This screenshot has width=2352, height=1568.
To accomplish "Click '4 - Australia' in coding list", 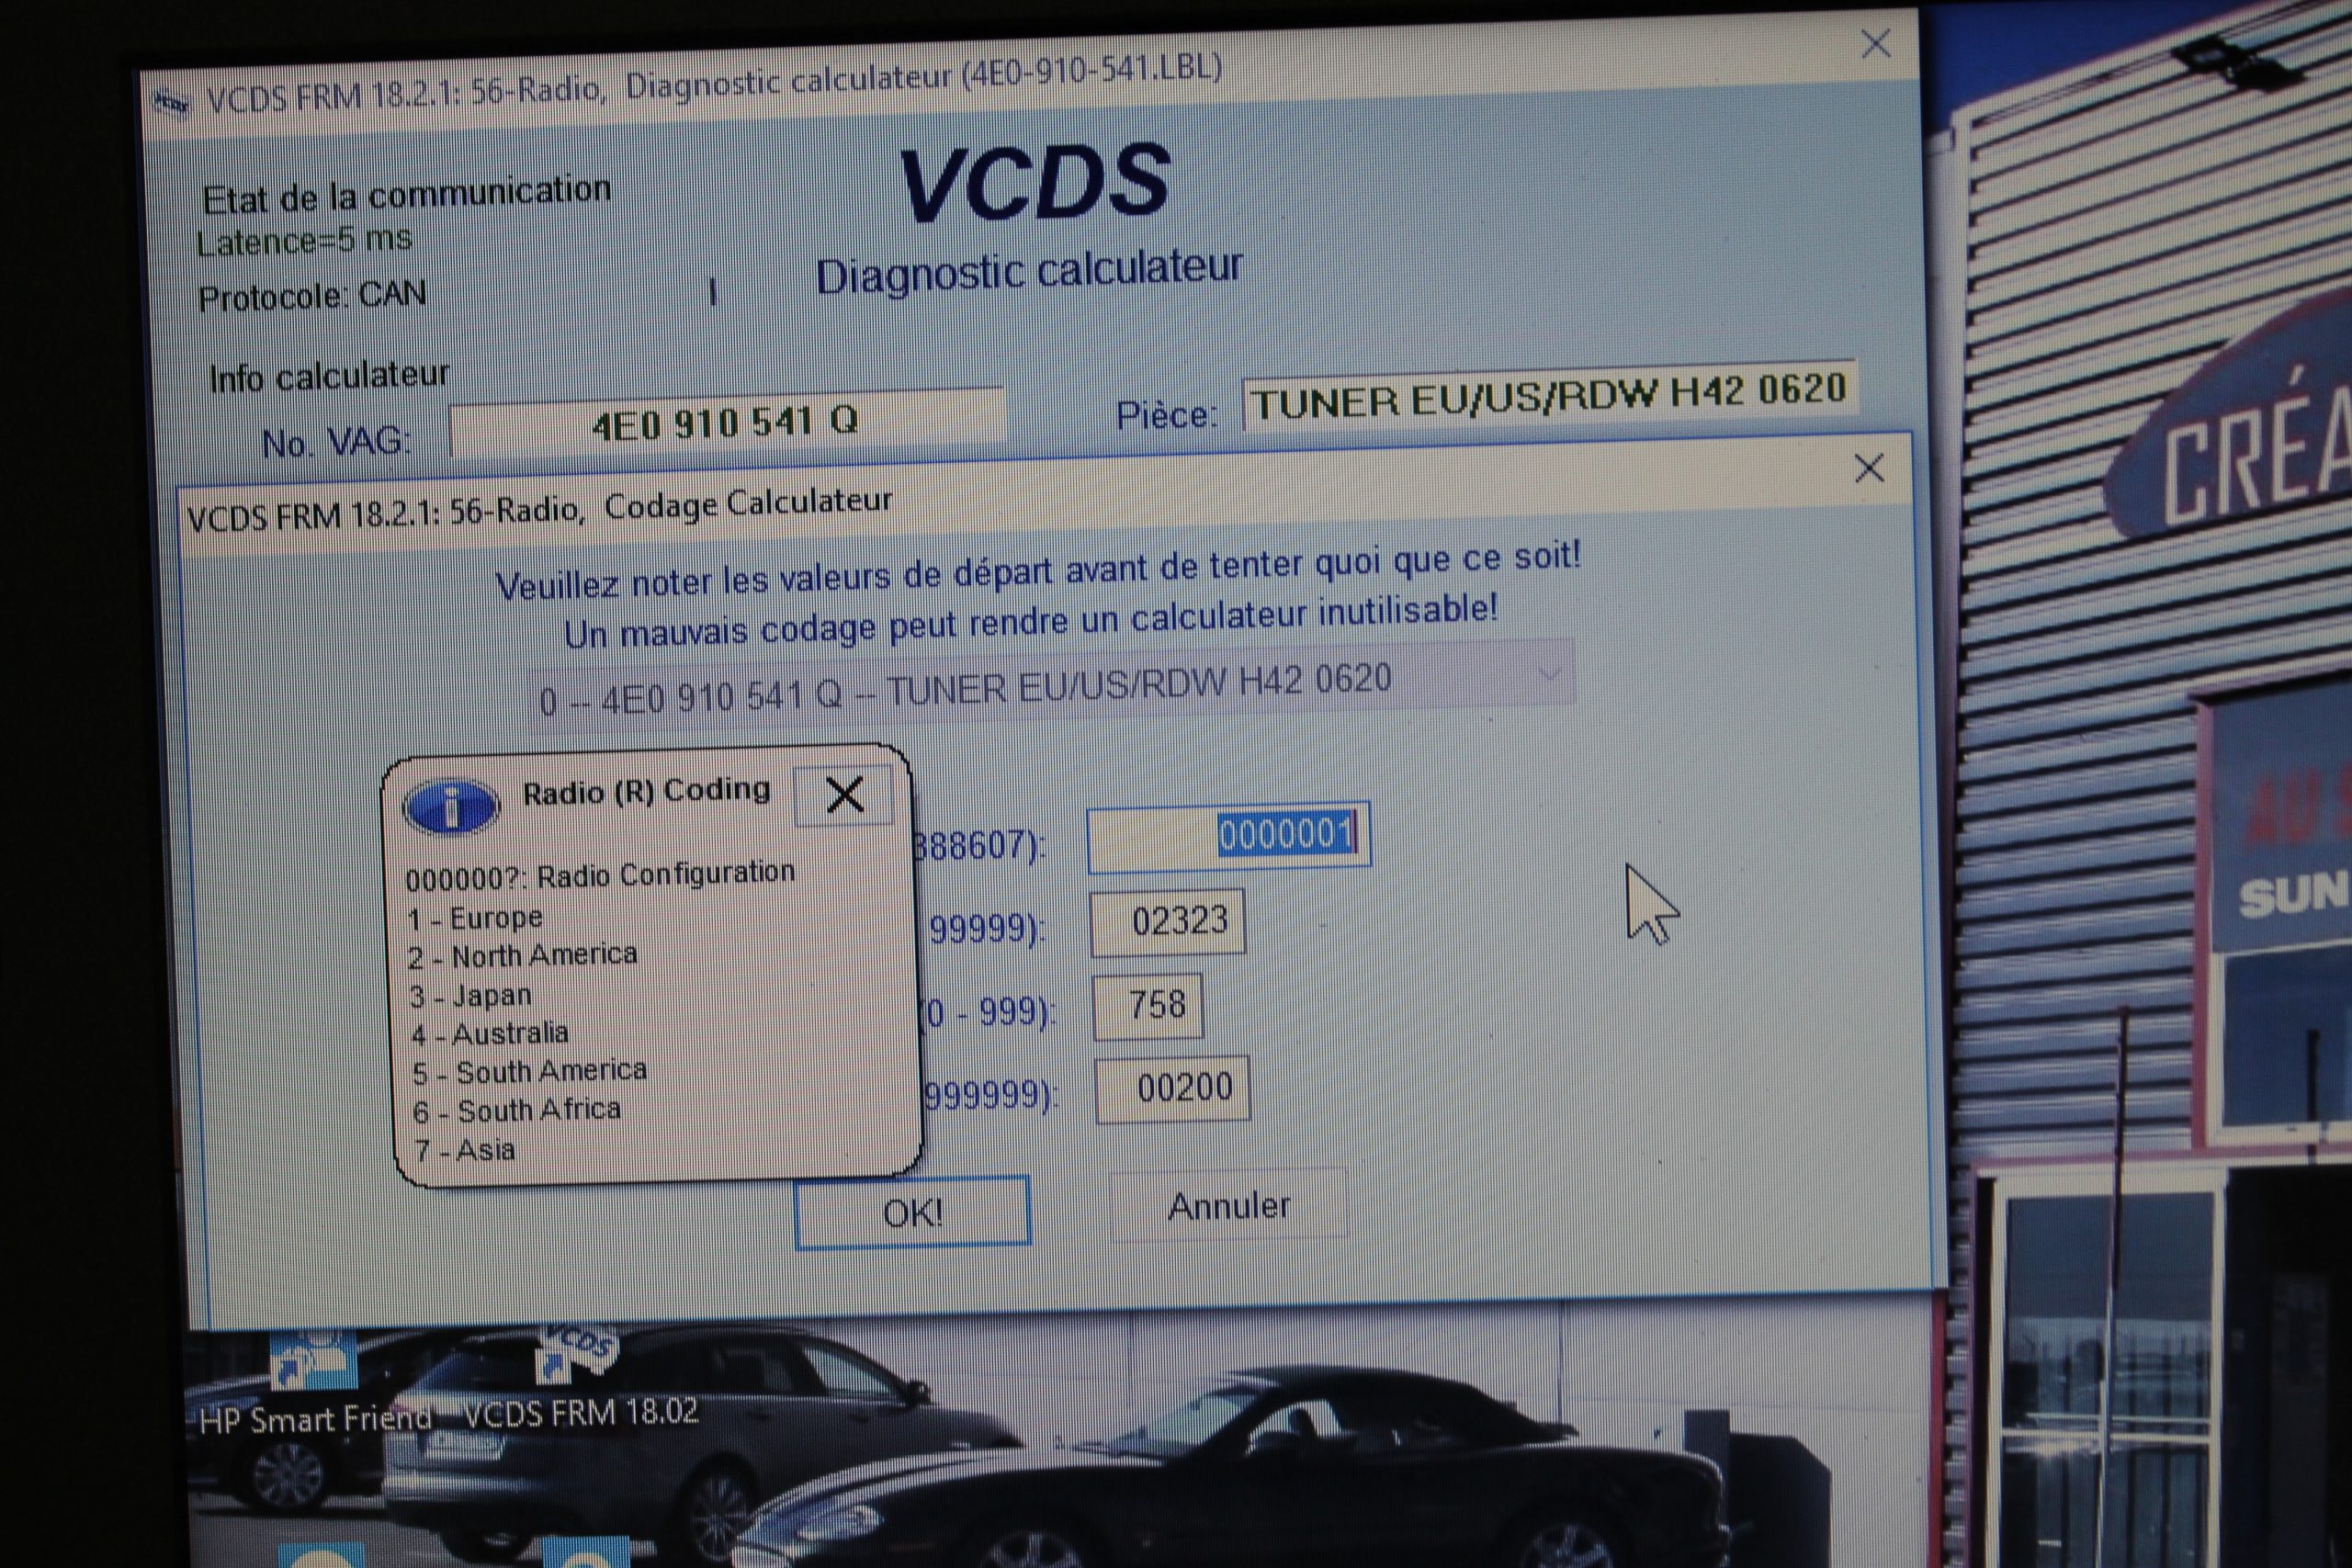I will point(490,1033).
